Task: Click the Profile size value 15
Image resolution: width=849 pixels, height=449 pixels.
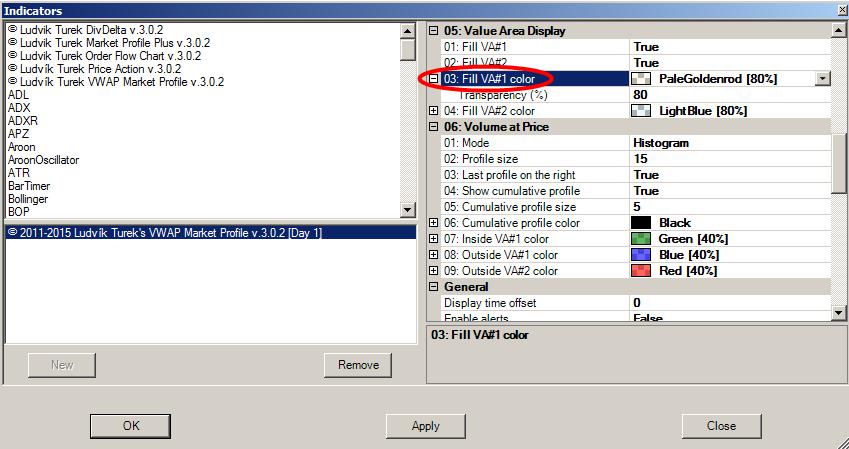Action: [729, 159]
